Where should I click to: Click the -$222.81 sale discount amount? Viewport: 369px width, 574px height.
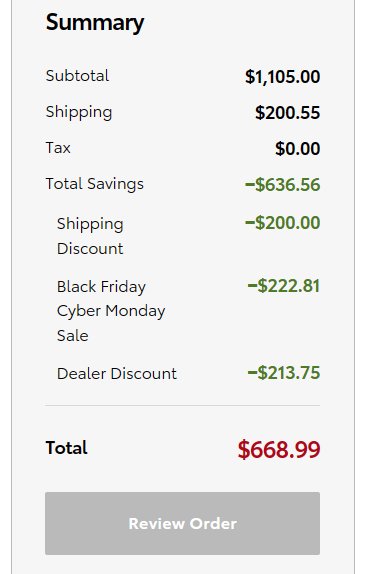click(284, 286)
